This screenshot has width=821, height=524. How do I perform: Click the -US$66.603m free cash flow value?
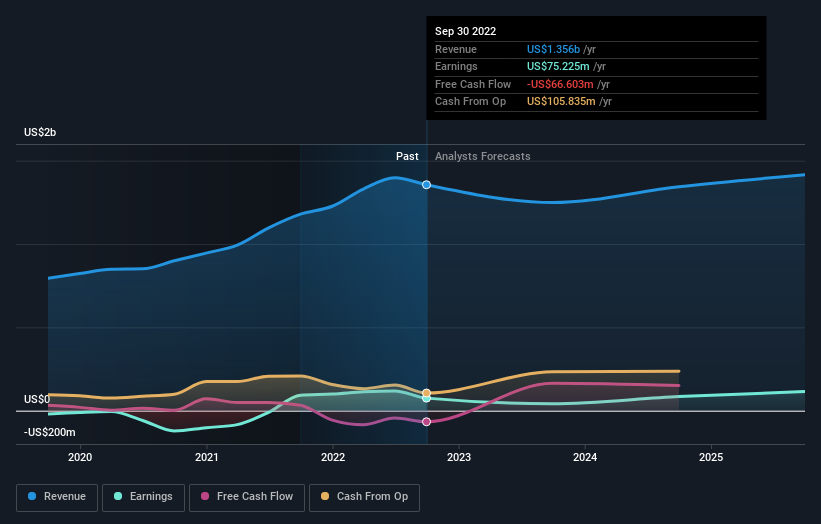click(x=560, y=84)
